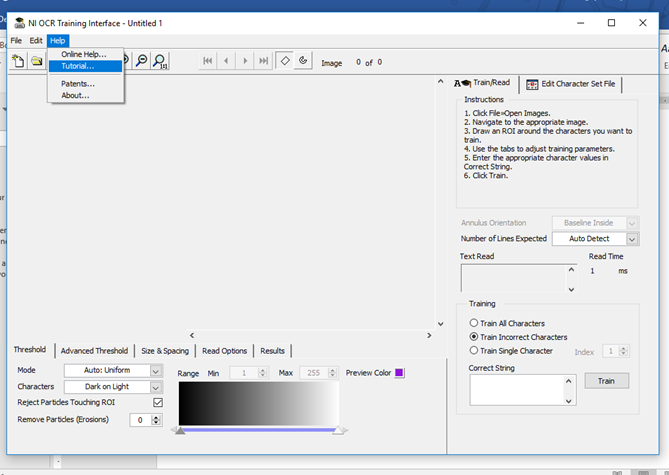Select Train Single Character option
This screenshot has height=475, width=669.
(474, 351)
